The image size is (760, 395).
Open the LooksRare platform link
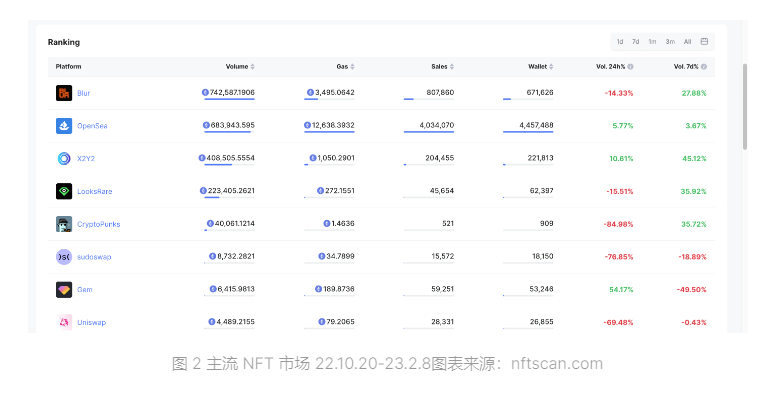95,191
